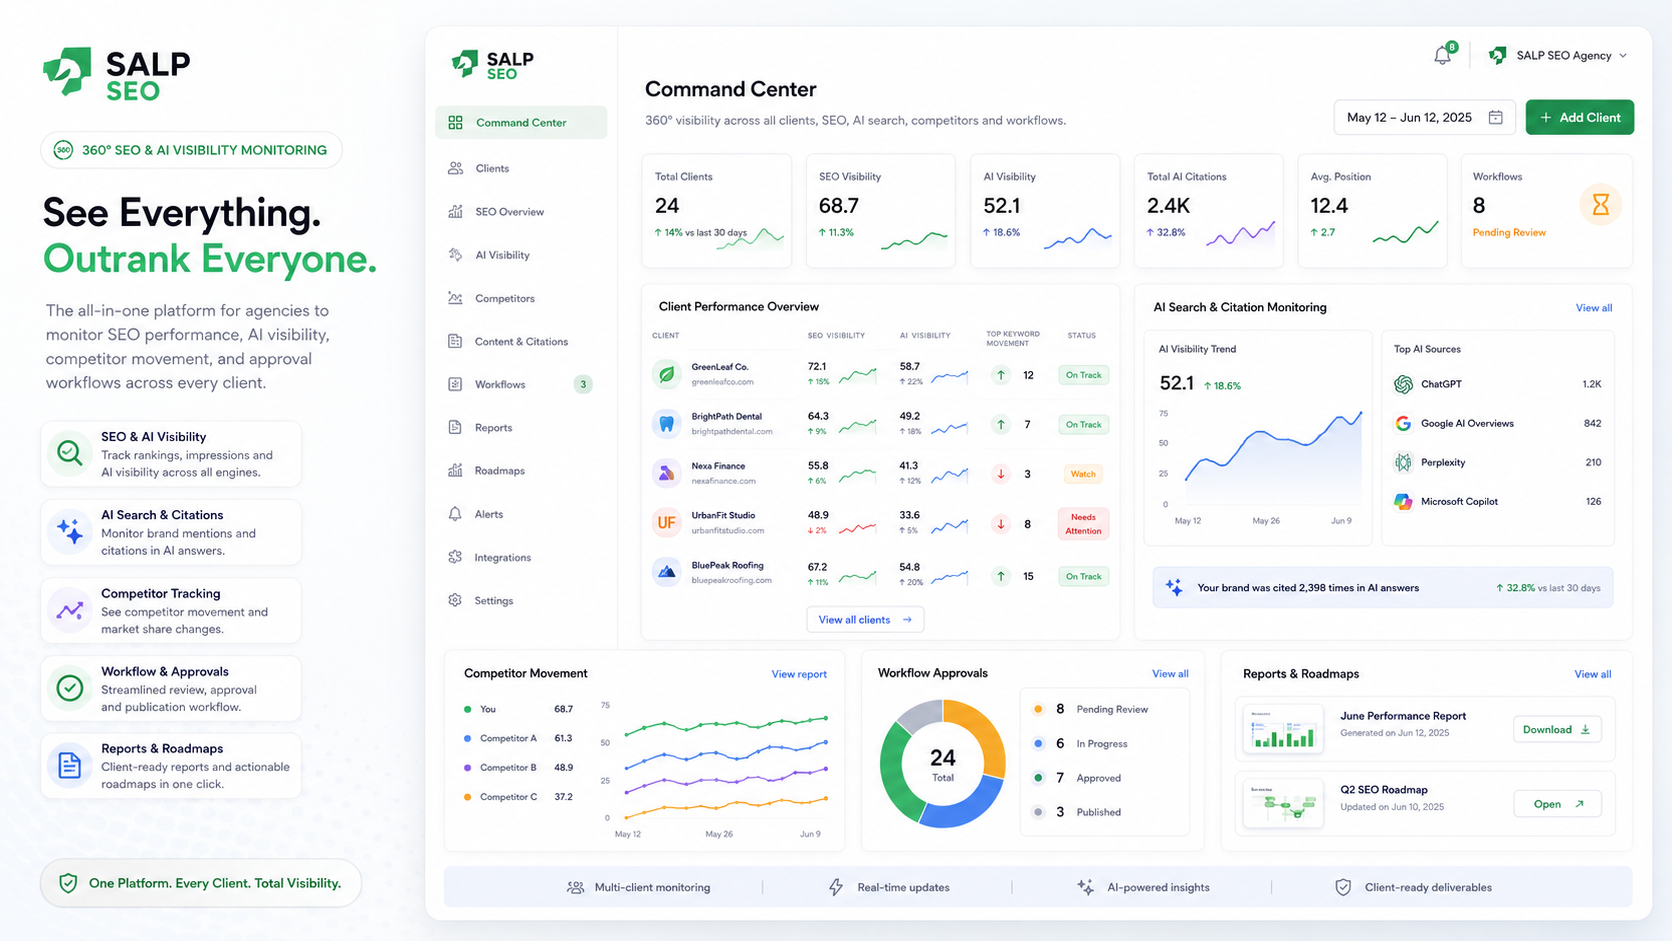Download the June Performance Report
The height and width of the screenshot is (941, 1672).
[x=1557, y=729]
